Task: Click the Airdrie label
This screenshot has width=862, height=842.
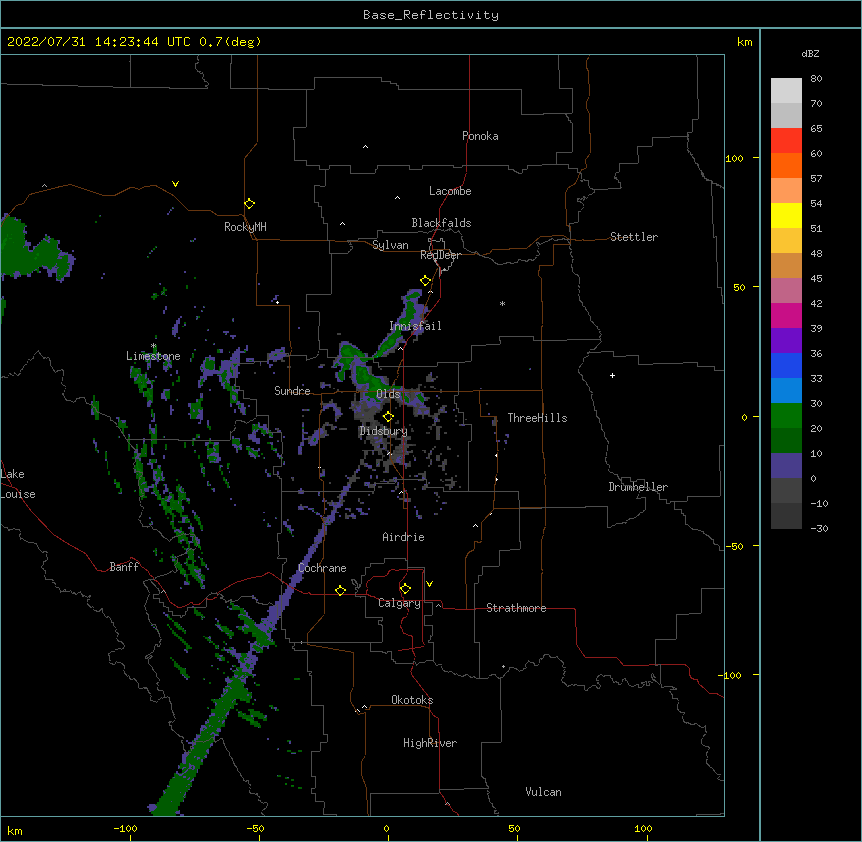Action: click(x=403, y=537)
